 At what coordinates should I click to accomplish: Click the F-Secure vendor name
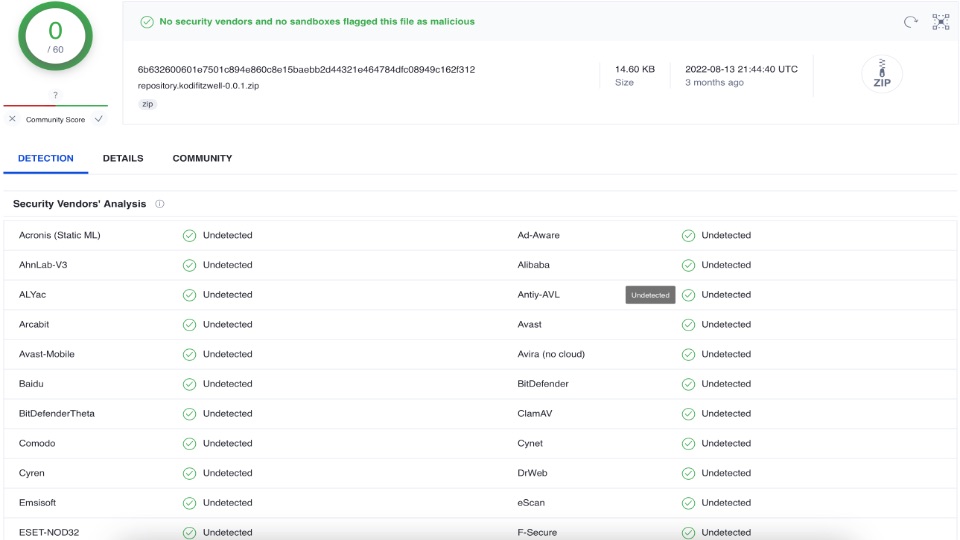point(537,532)
